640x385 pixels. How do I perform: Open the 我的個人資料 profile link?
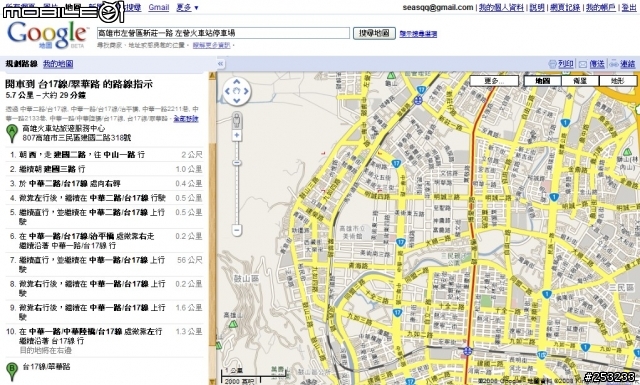click(501, 7)
